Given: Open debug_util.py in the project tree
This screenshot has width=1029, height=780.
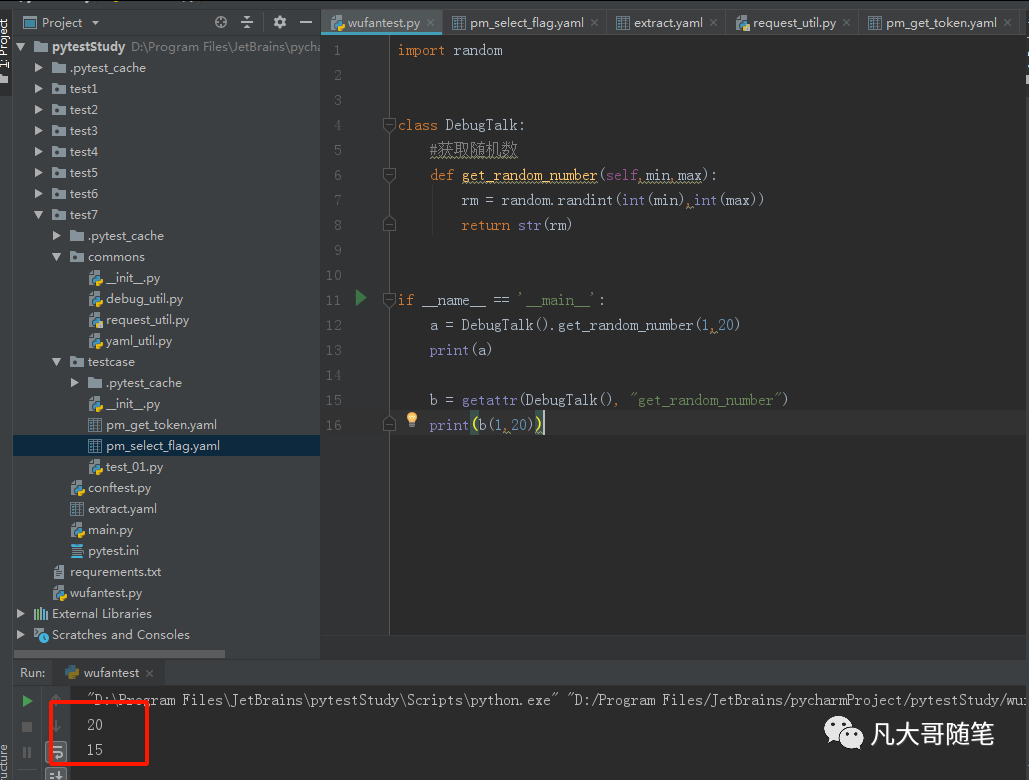Looking at the screenshot, I should tap(144, 299).
